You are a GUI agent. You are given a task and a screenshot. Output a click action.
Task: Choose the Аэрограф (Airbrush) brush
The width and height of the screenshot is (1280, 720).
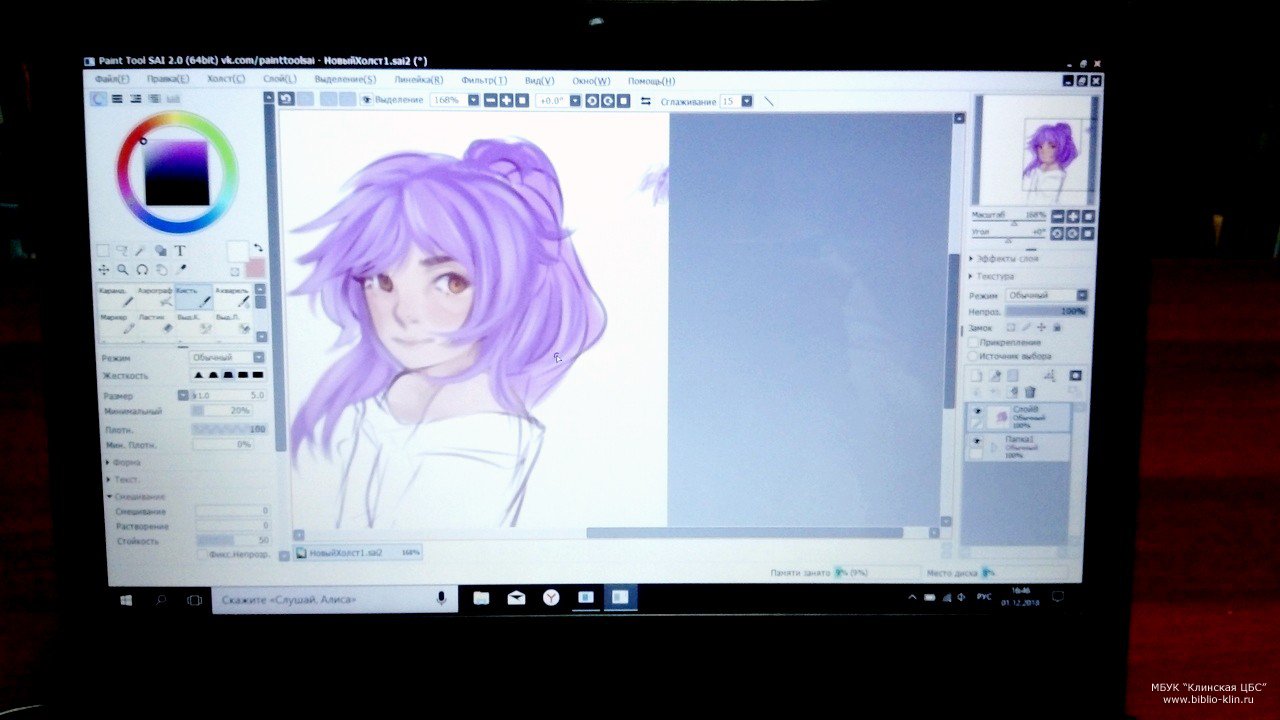pyautogui.click(x=155, y=297)
